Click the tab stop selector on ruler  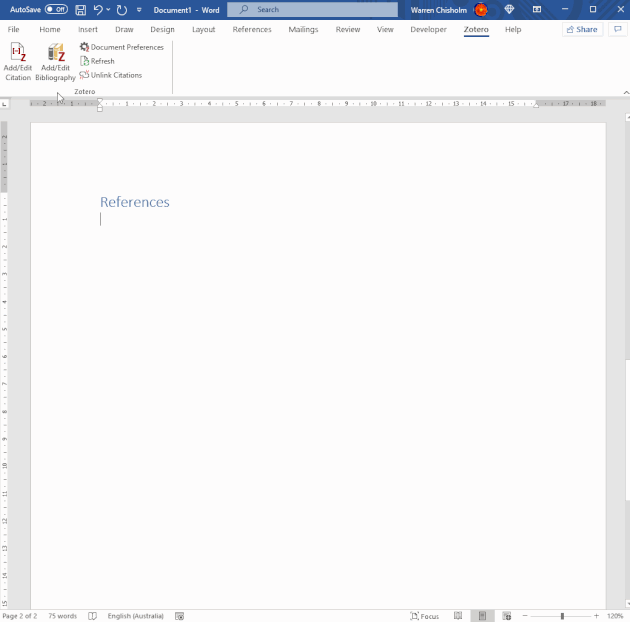(x=4, y=104)
